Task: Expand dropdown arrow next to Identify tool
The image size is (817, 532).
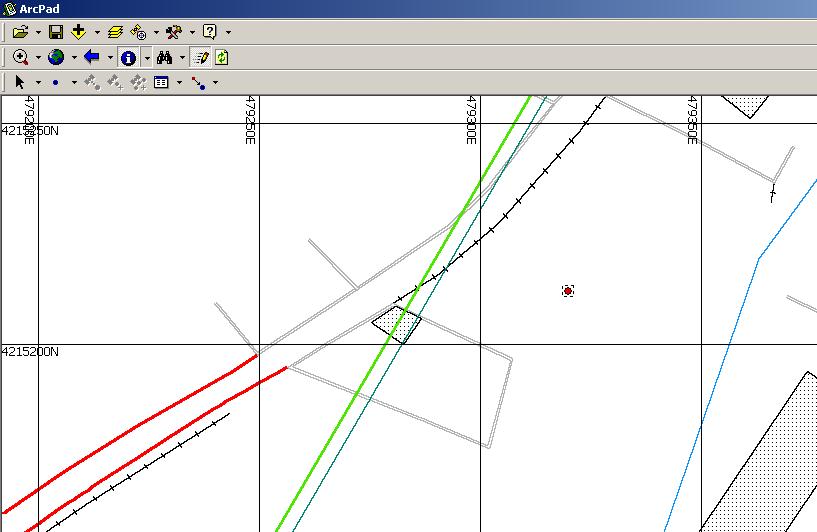Action: coord(147,57)
